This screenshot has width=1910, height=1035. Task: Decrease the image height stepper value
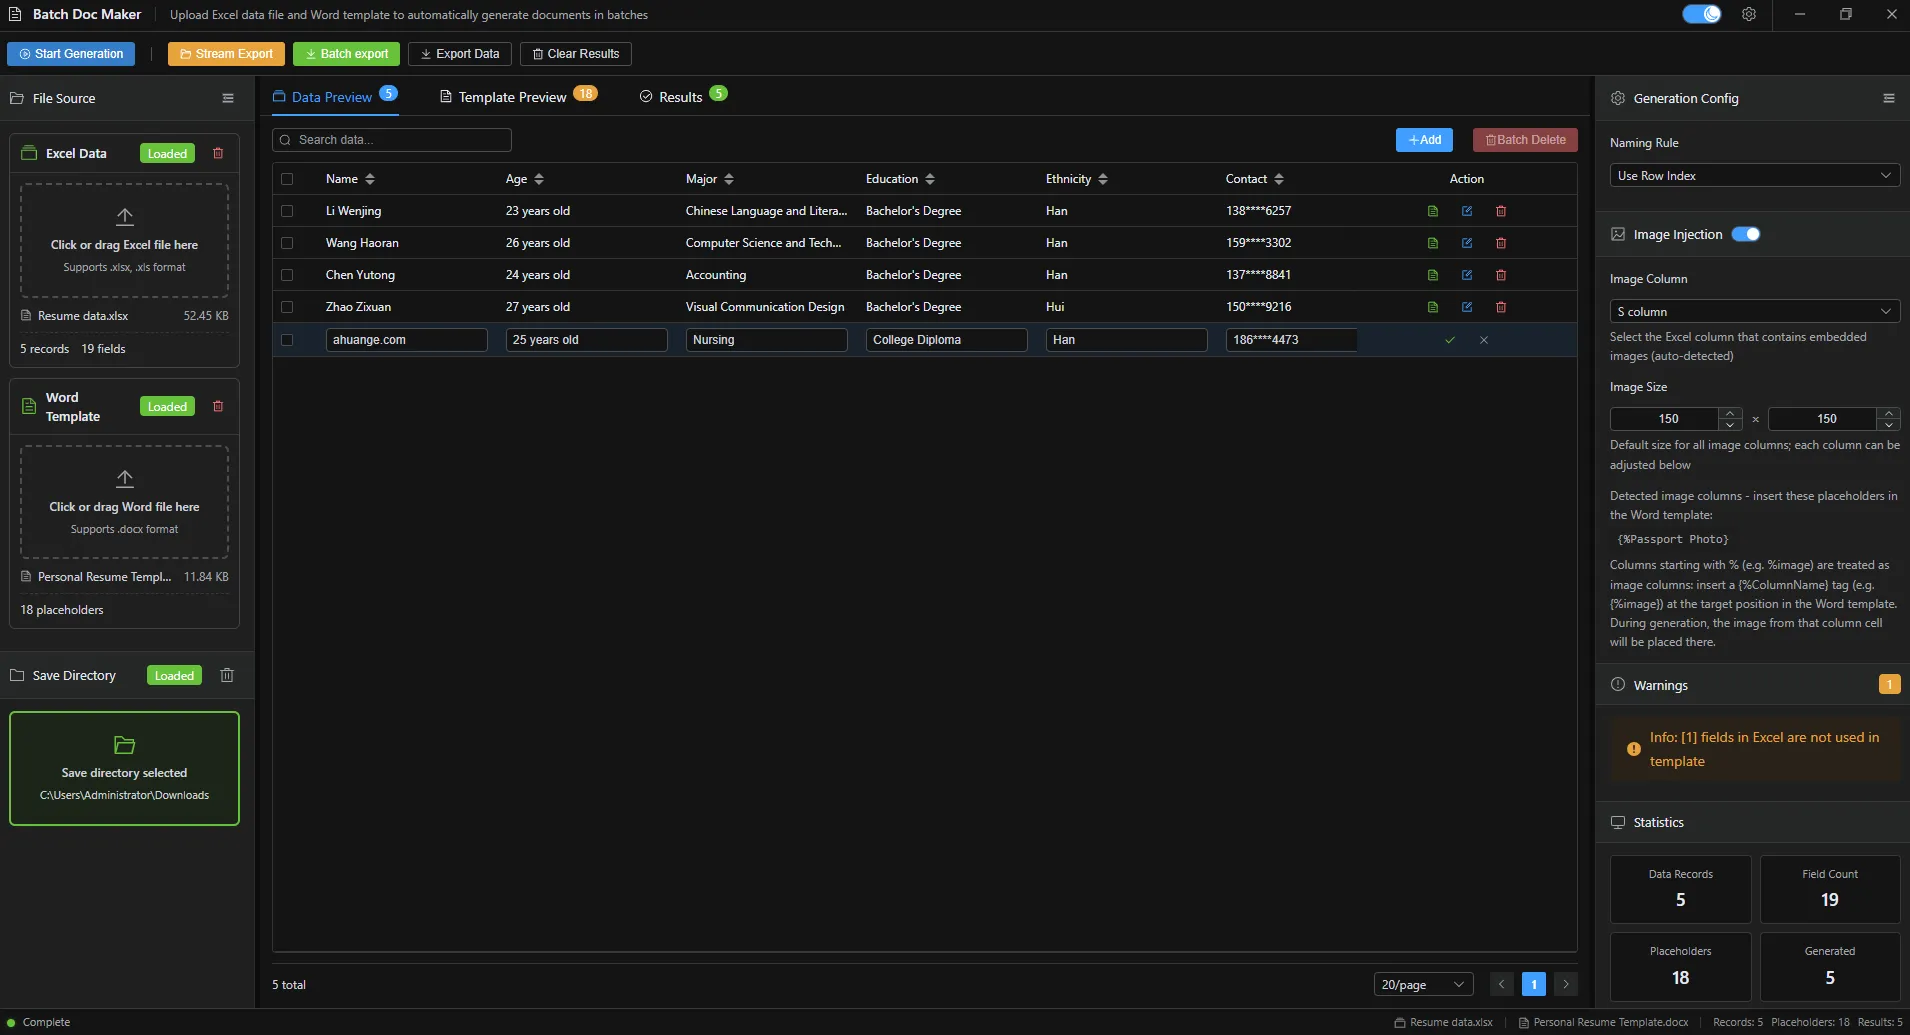[x=1888, y=425]
